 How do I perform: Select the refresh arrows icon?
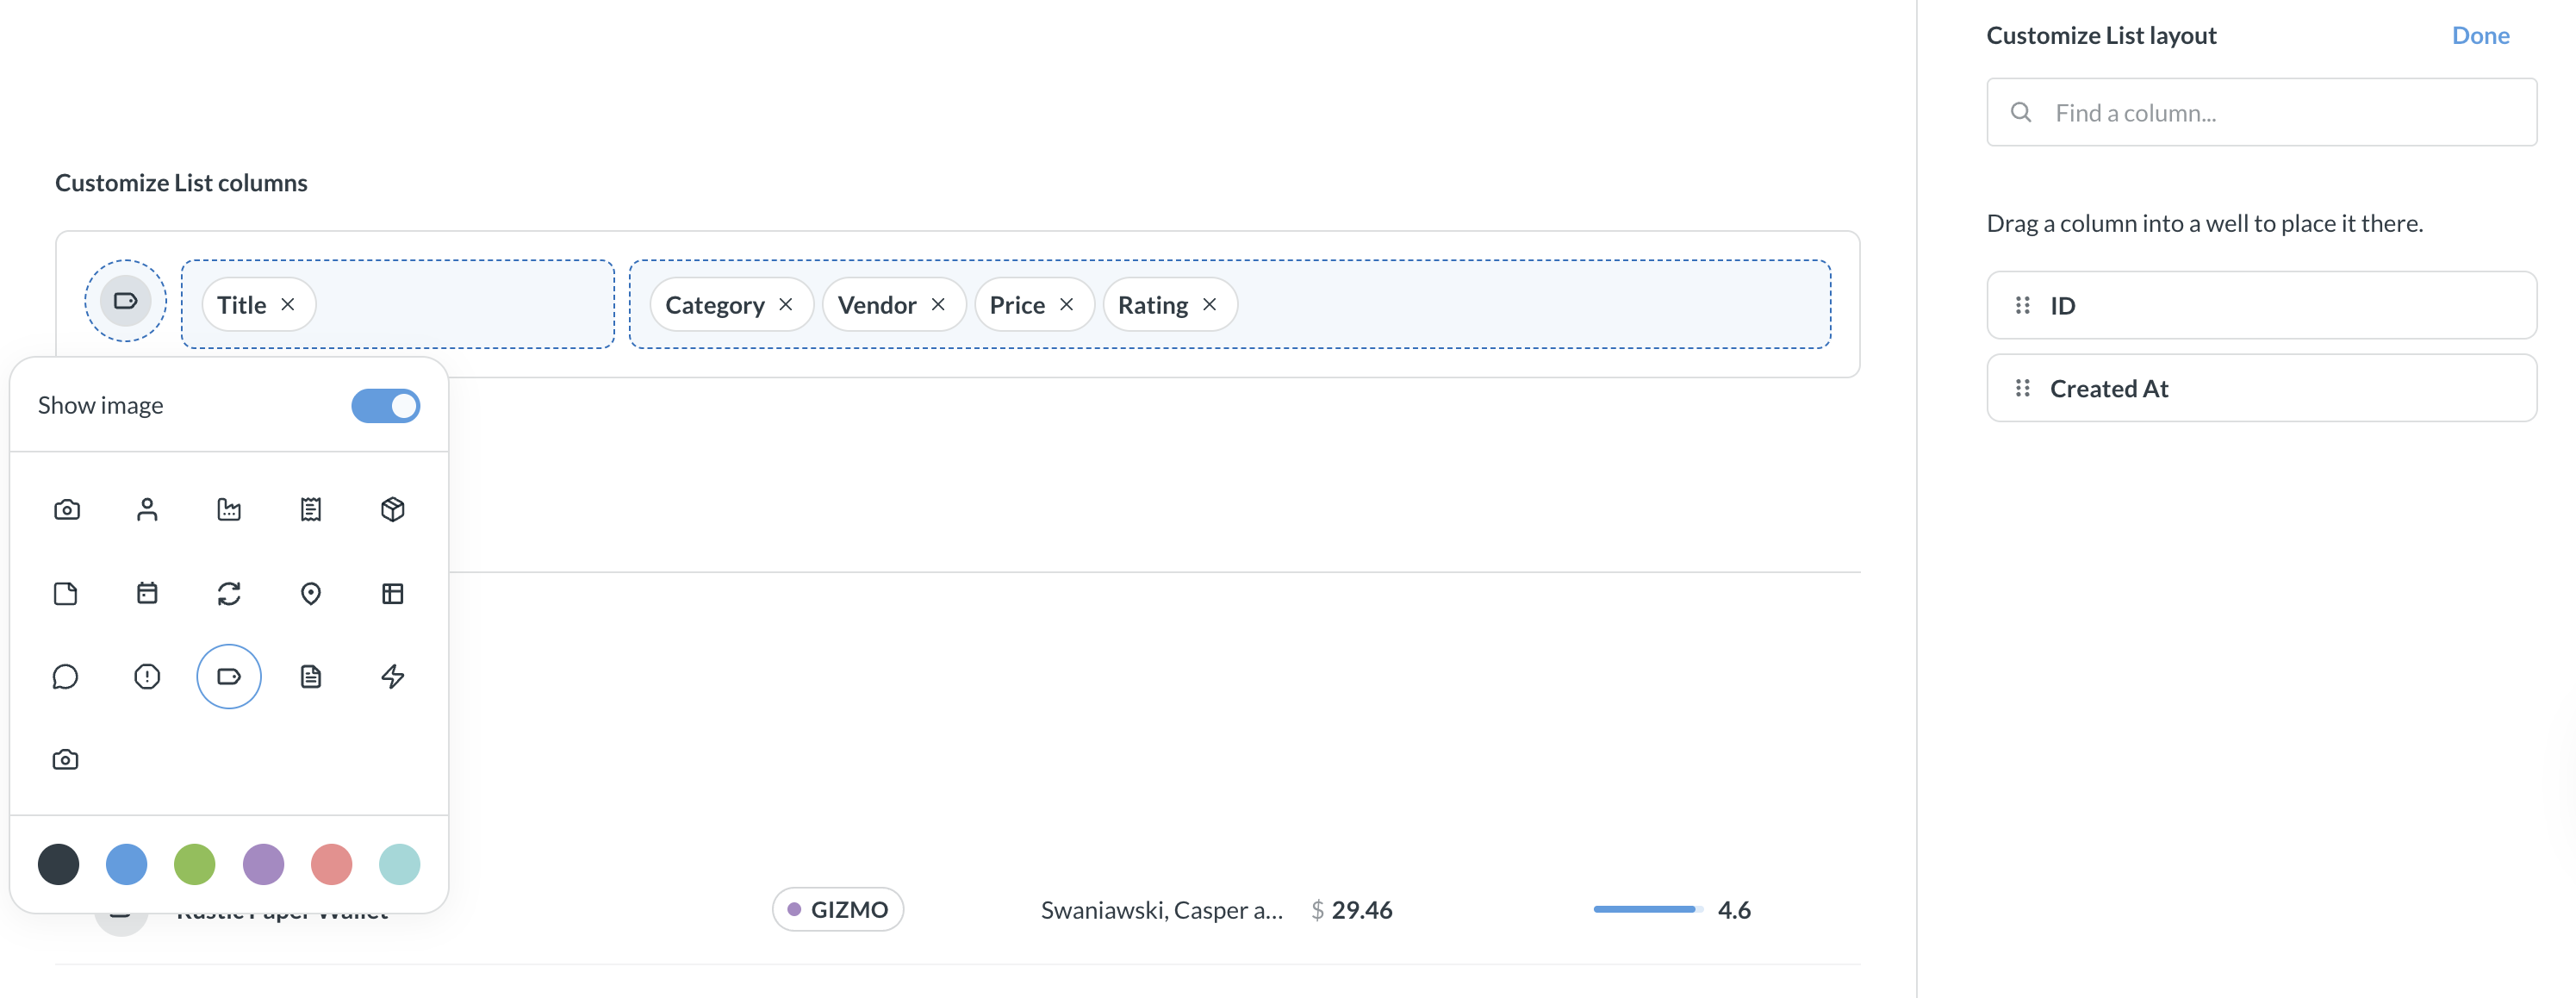pos(229,593)
